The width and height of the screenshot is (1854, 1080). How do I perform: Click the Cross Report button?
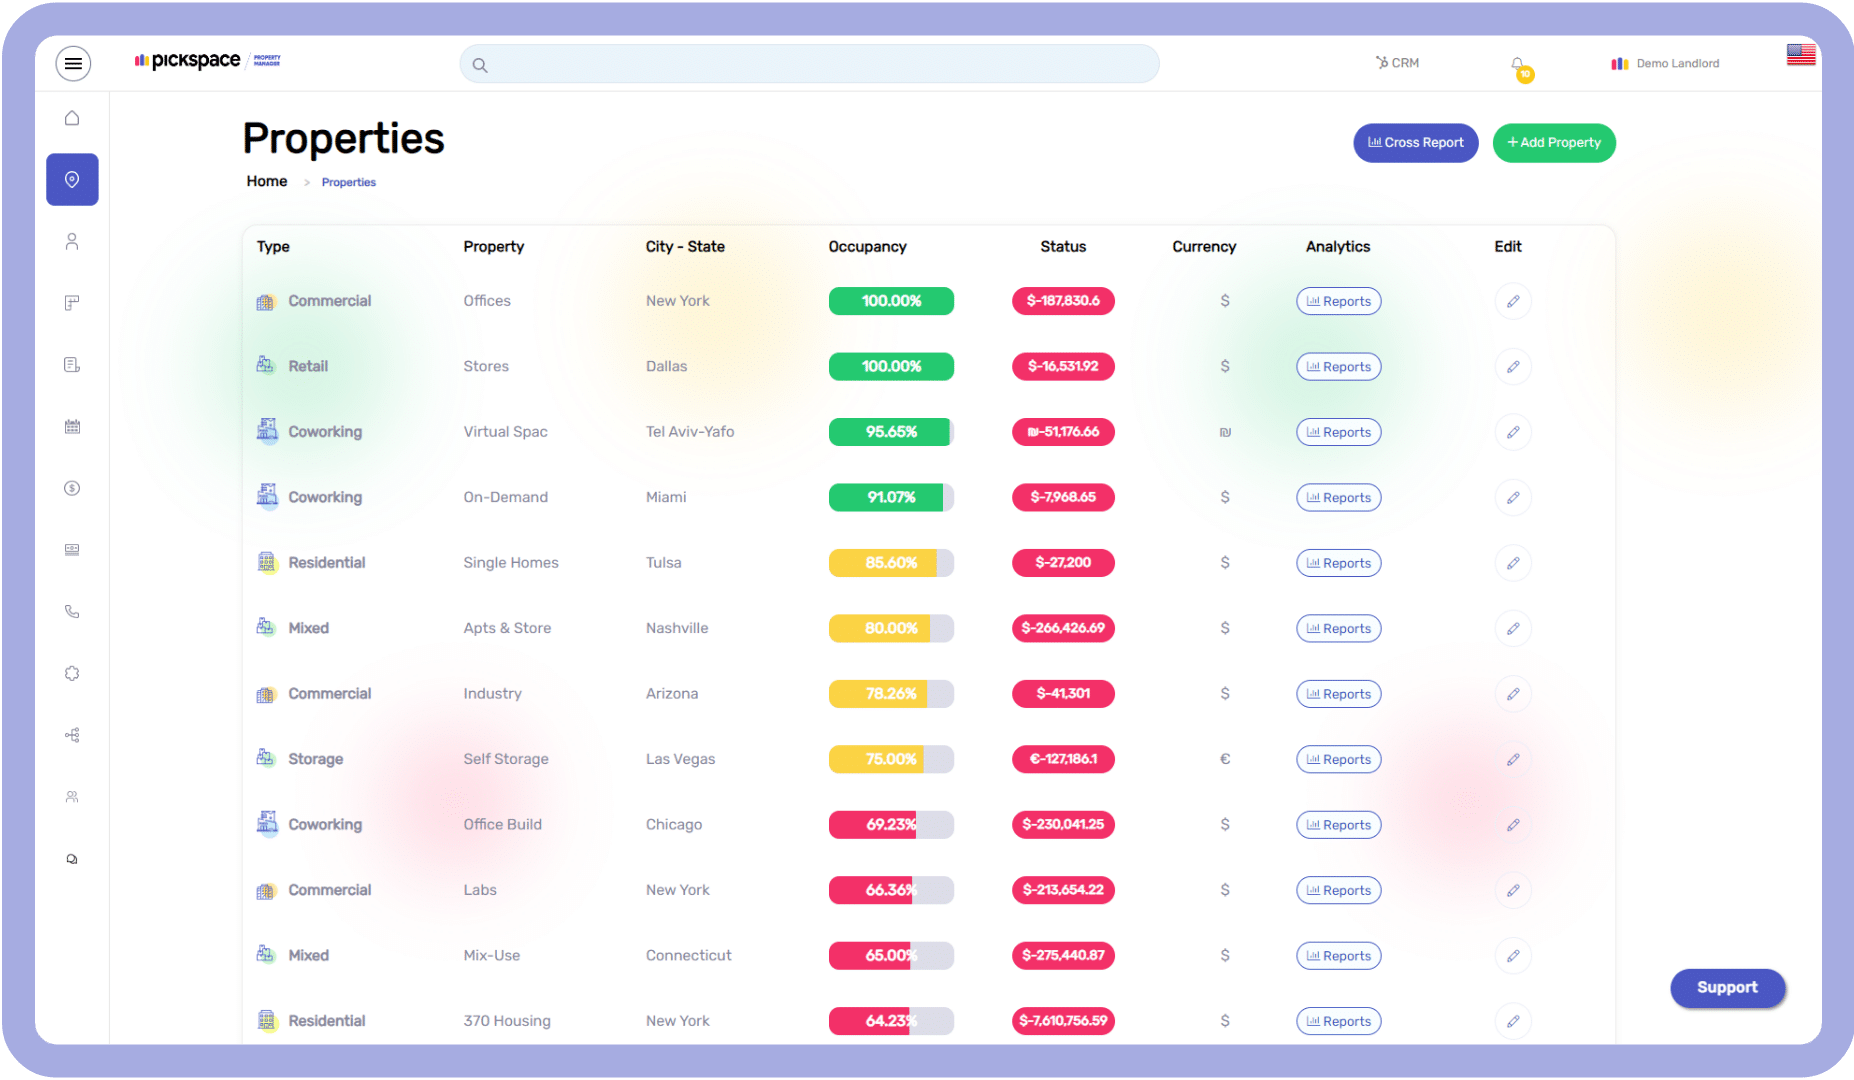point(1415,143)
